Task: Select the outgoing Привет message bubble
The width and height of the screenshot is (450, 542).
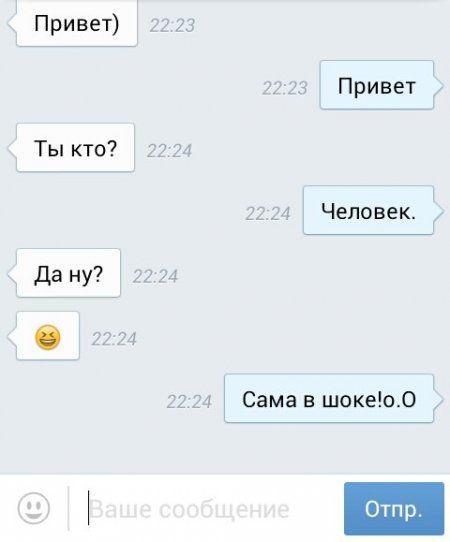Action: click(377, 85)
